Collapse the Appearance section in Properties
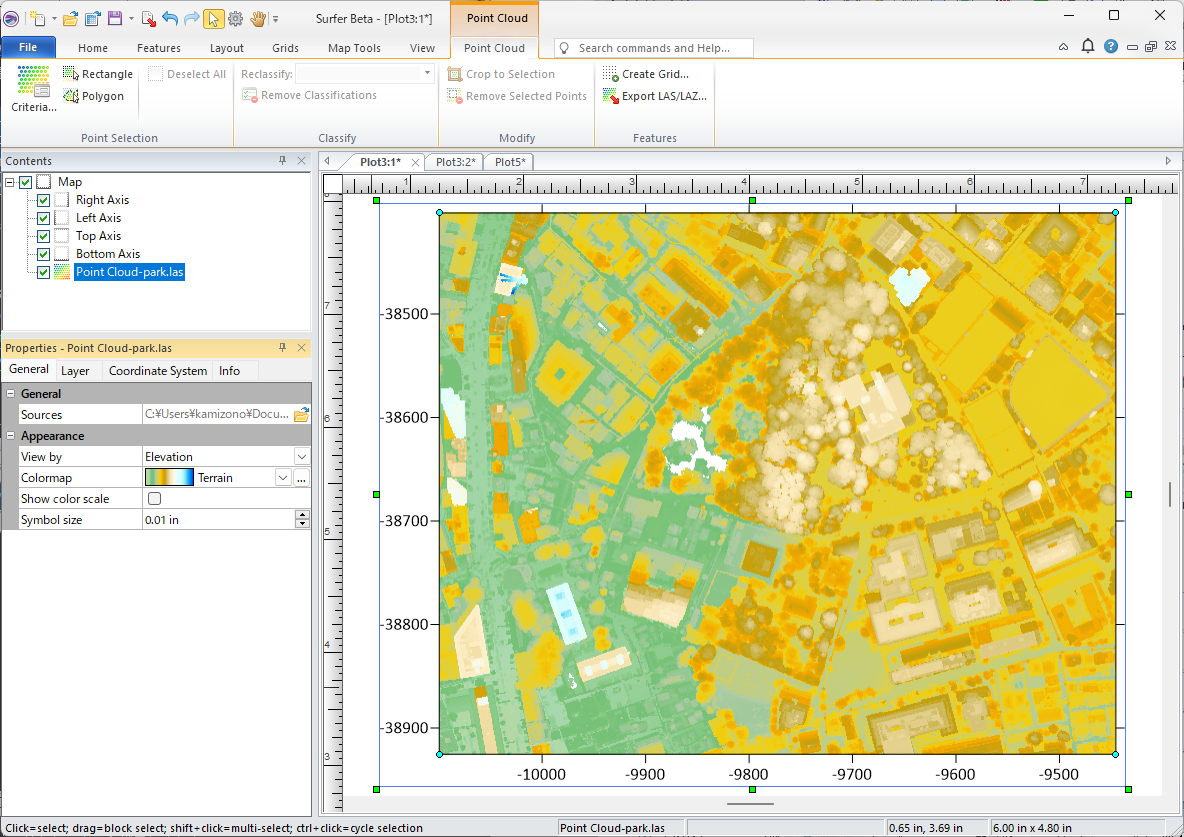 click(x=11, y=436)
